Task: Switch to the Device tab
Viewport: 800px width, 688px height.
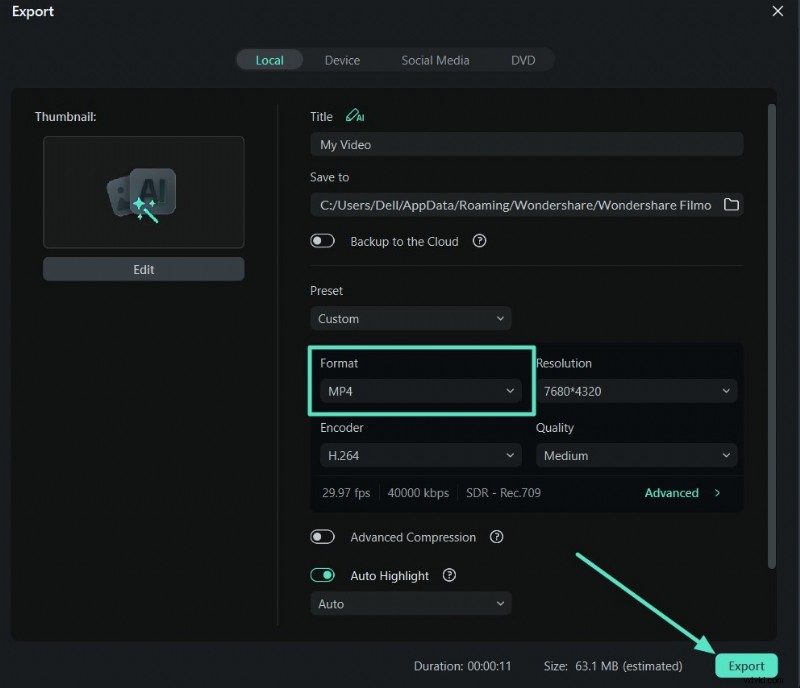Action: click(x=342, y=60)
